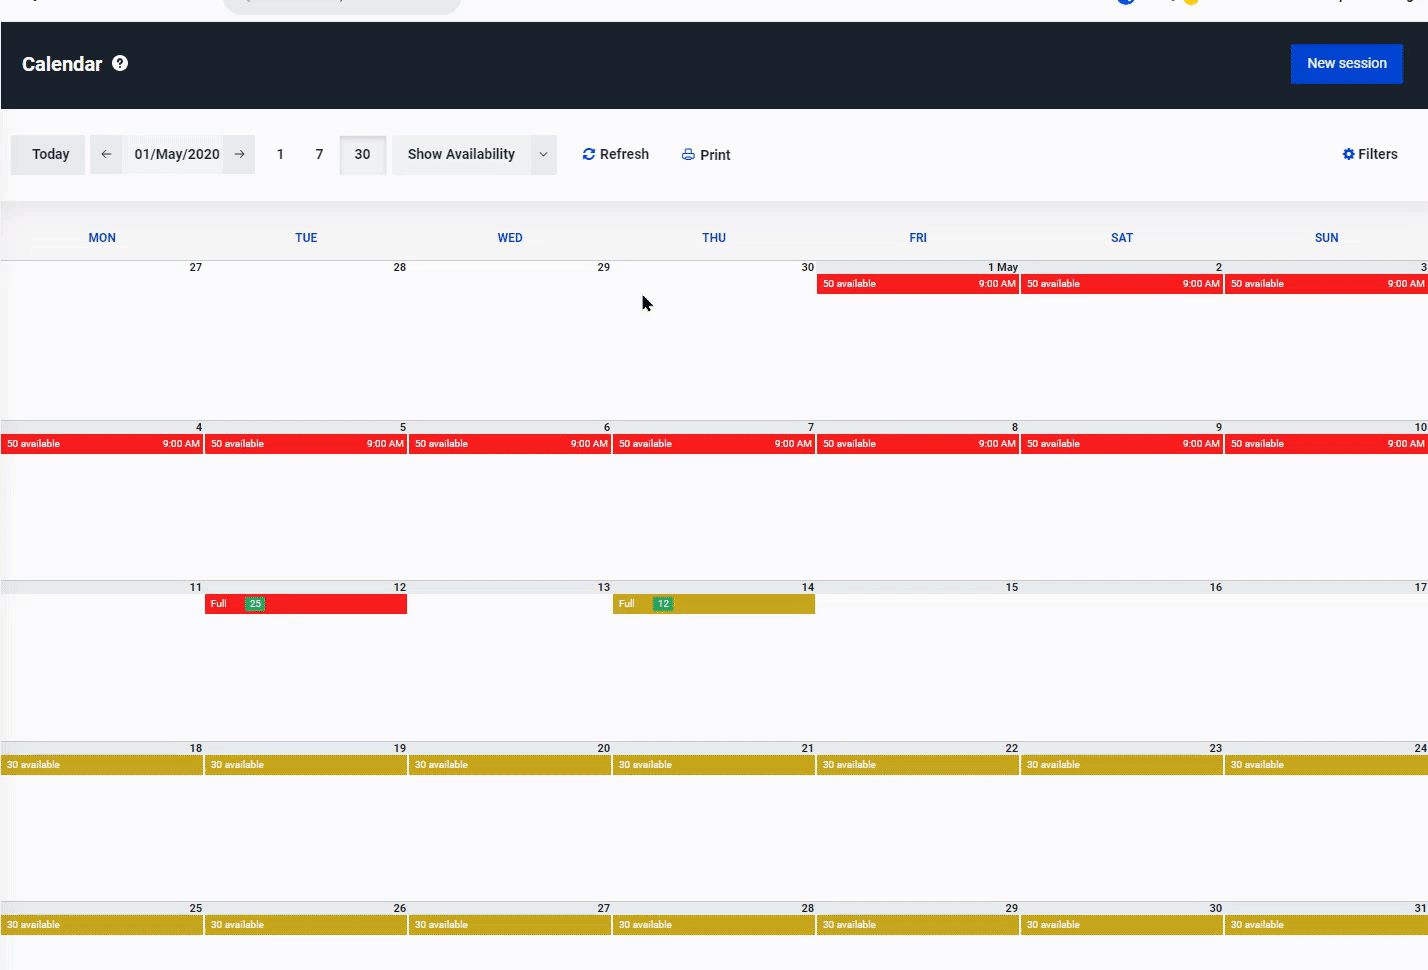Expand the Show Availability dropdown arrow

pos(543,154)
